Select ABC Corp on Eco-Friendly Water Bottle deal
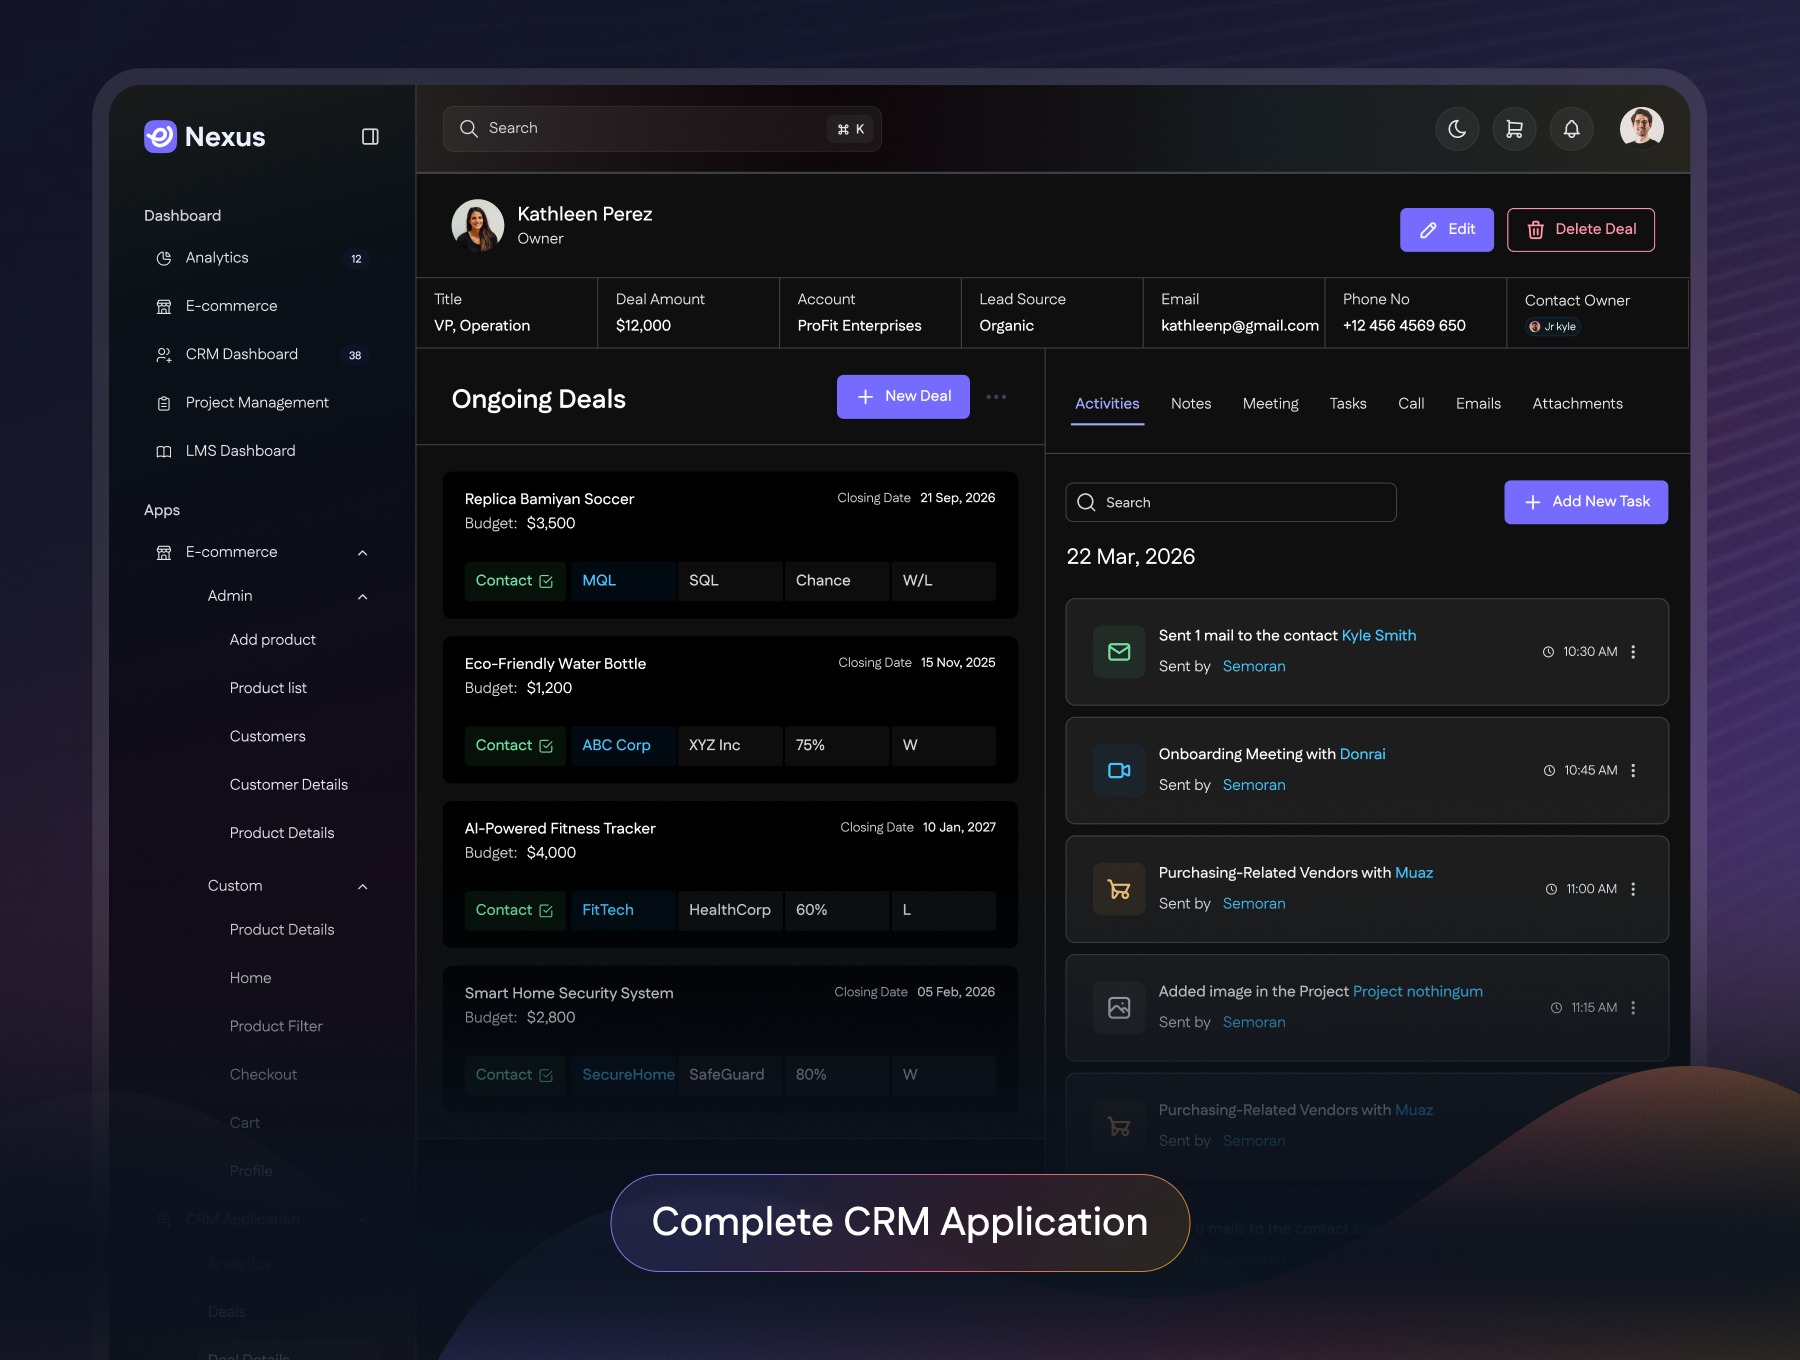 624,746
